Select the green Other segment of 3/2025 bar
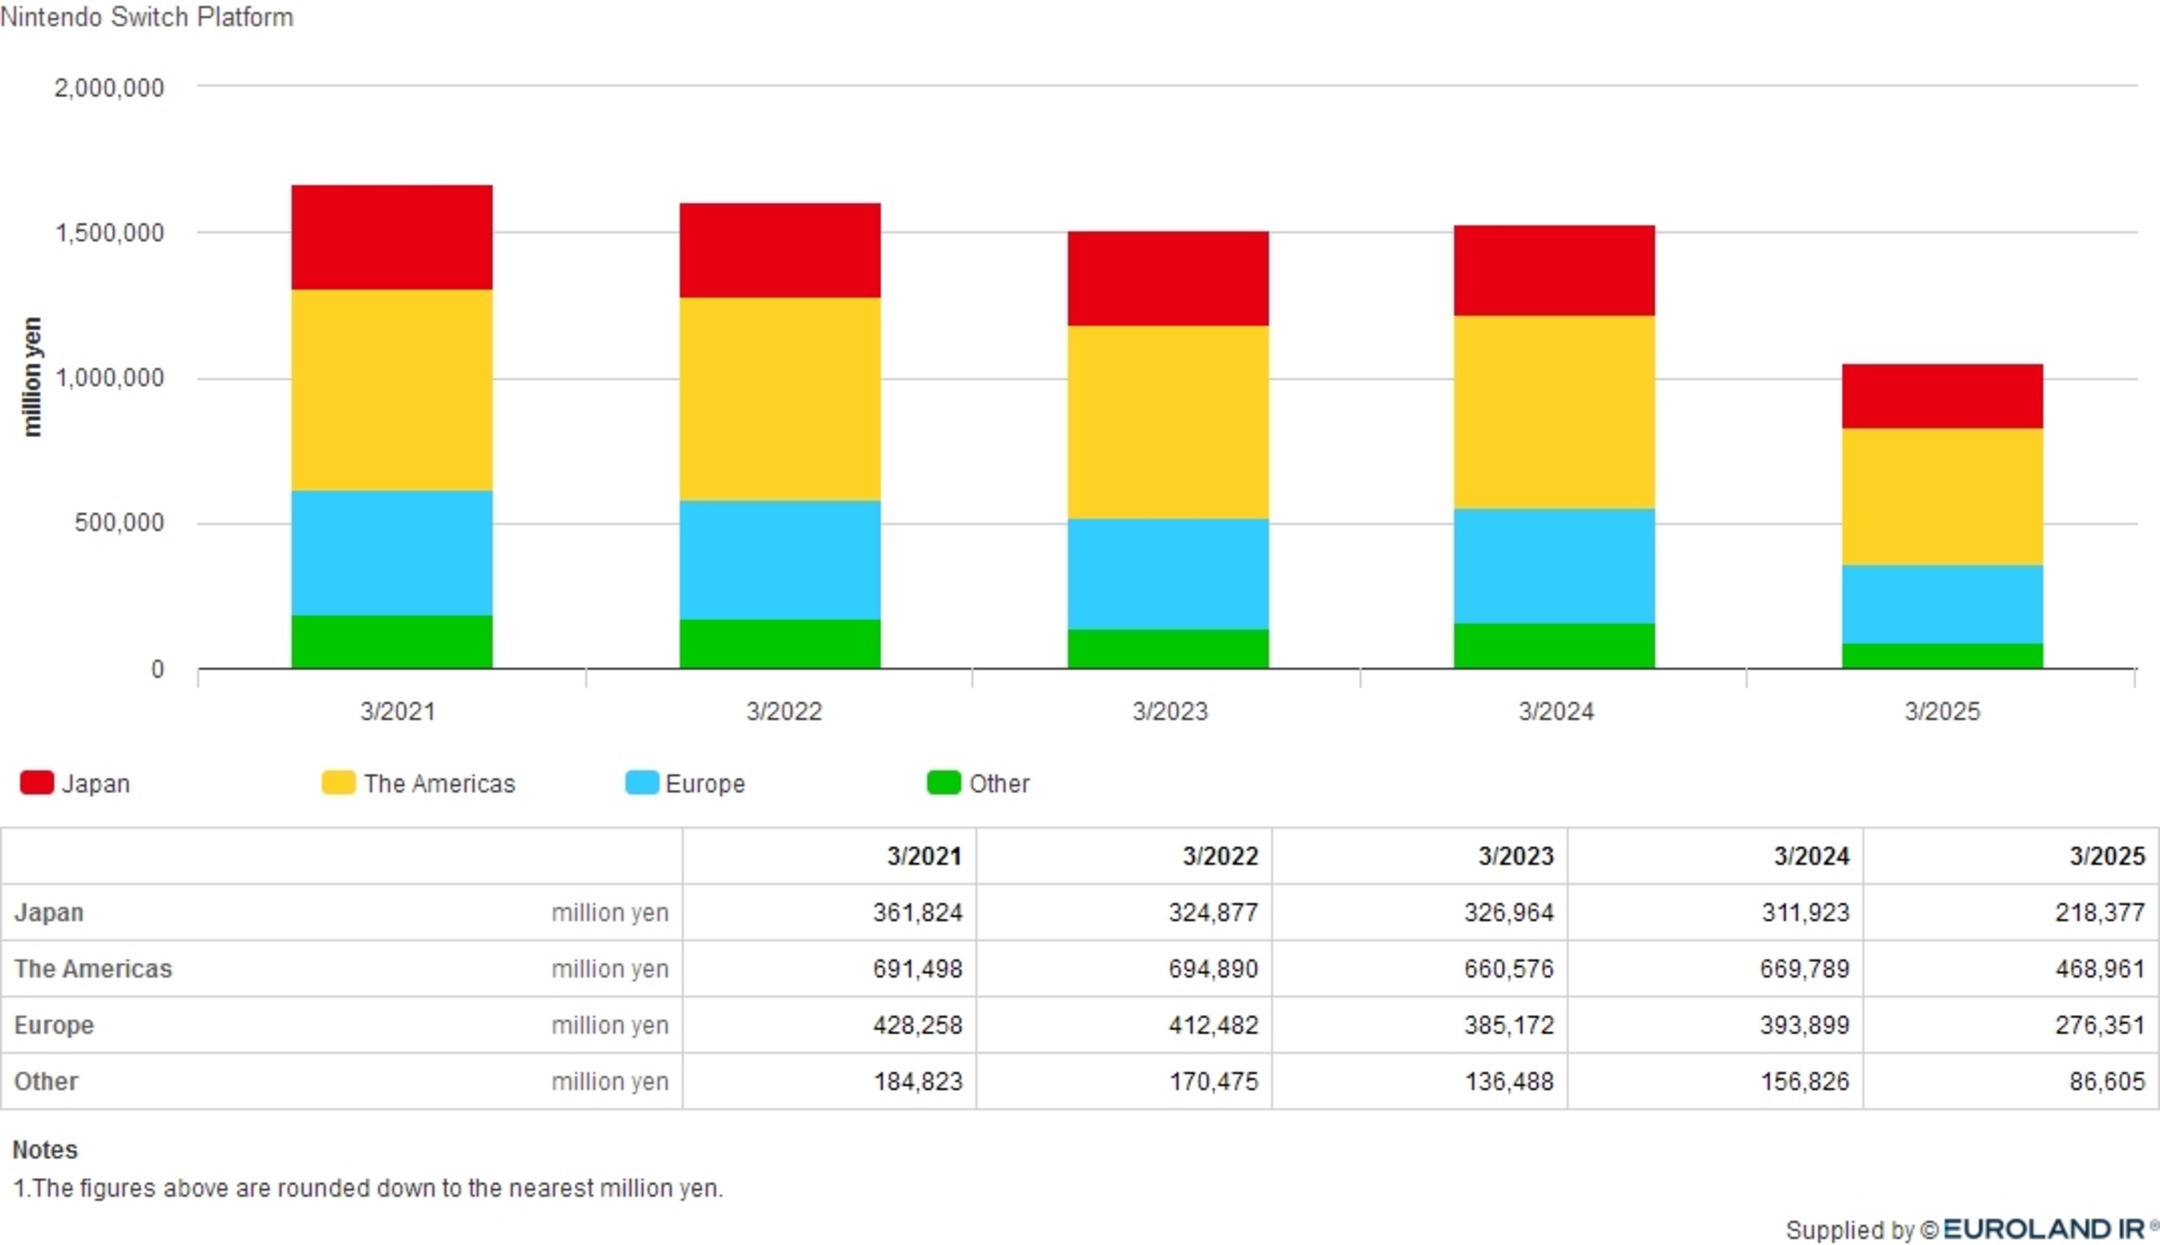This screenshot has height=1245, width=2160. tap(1943, 656)
